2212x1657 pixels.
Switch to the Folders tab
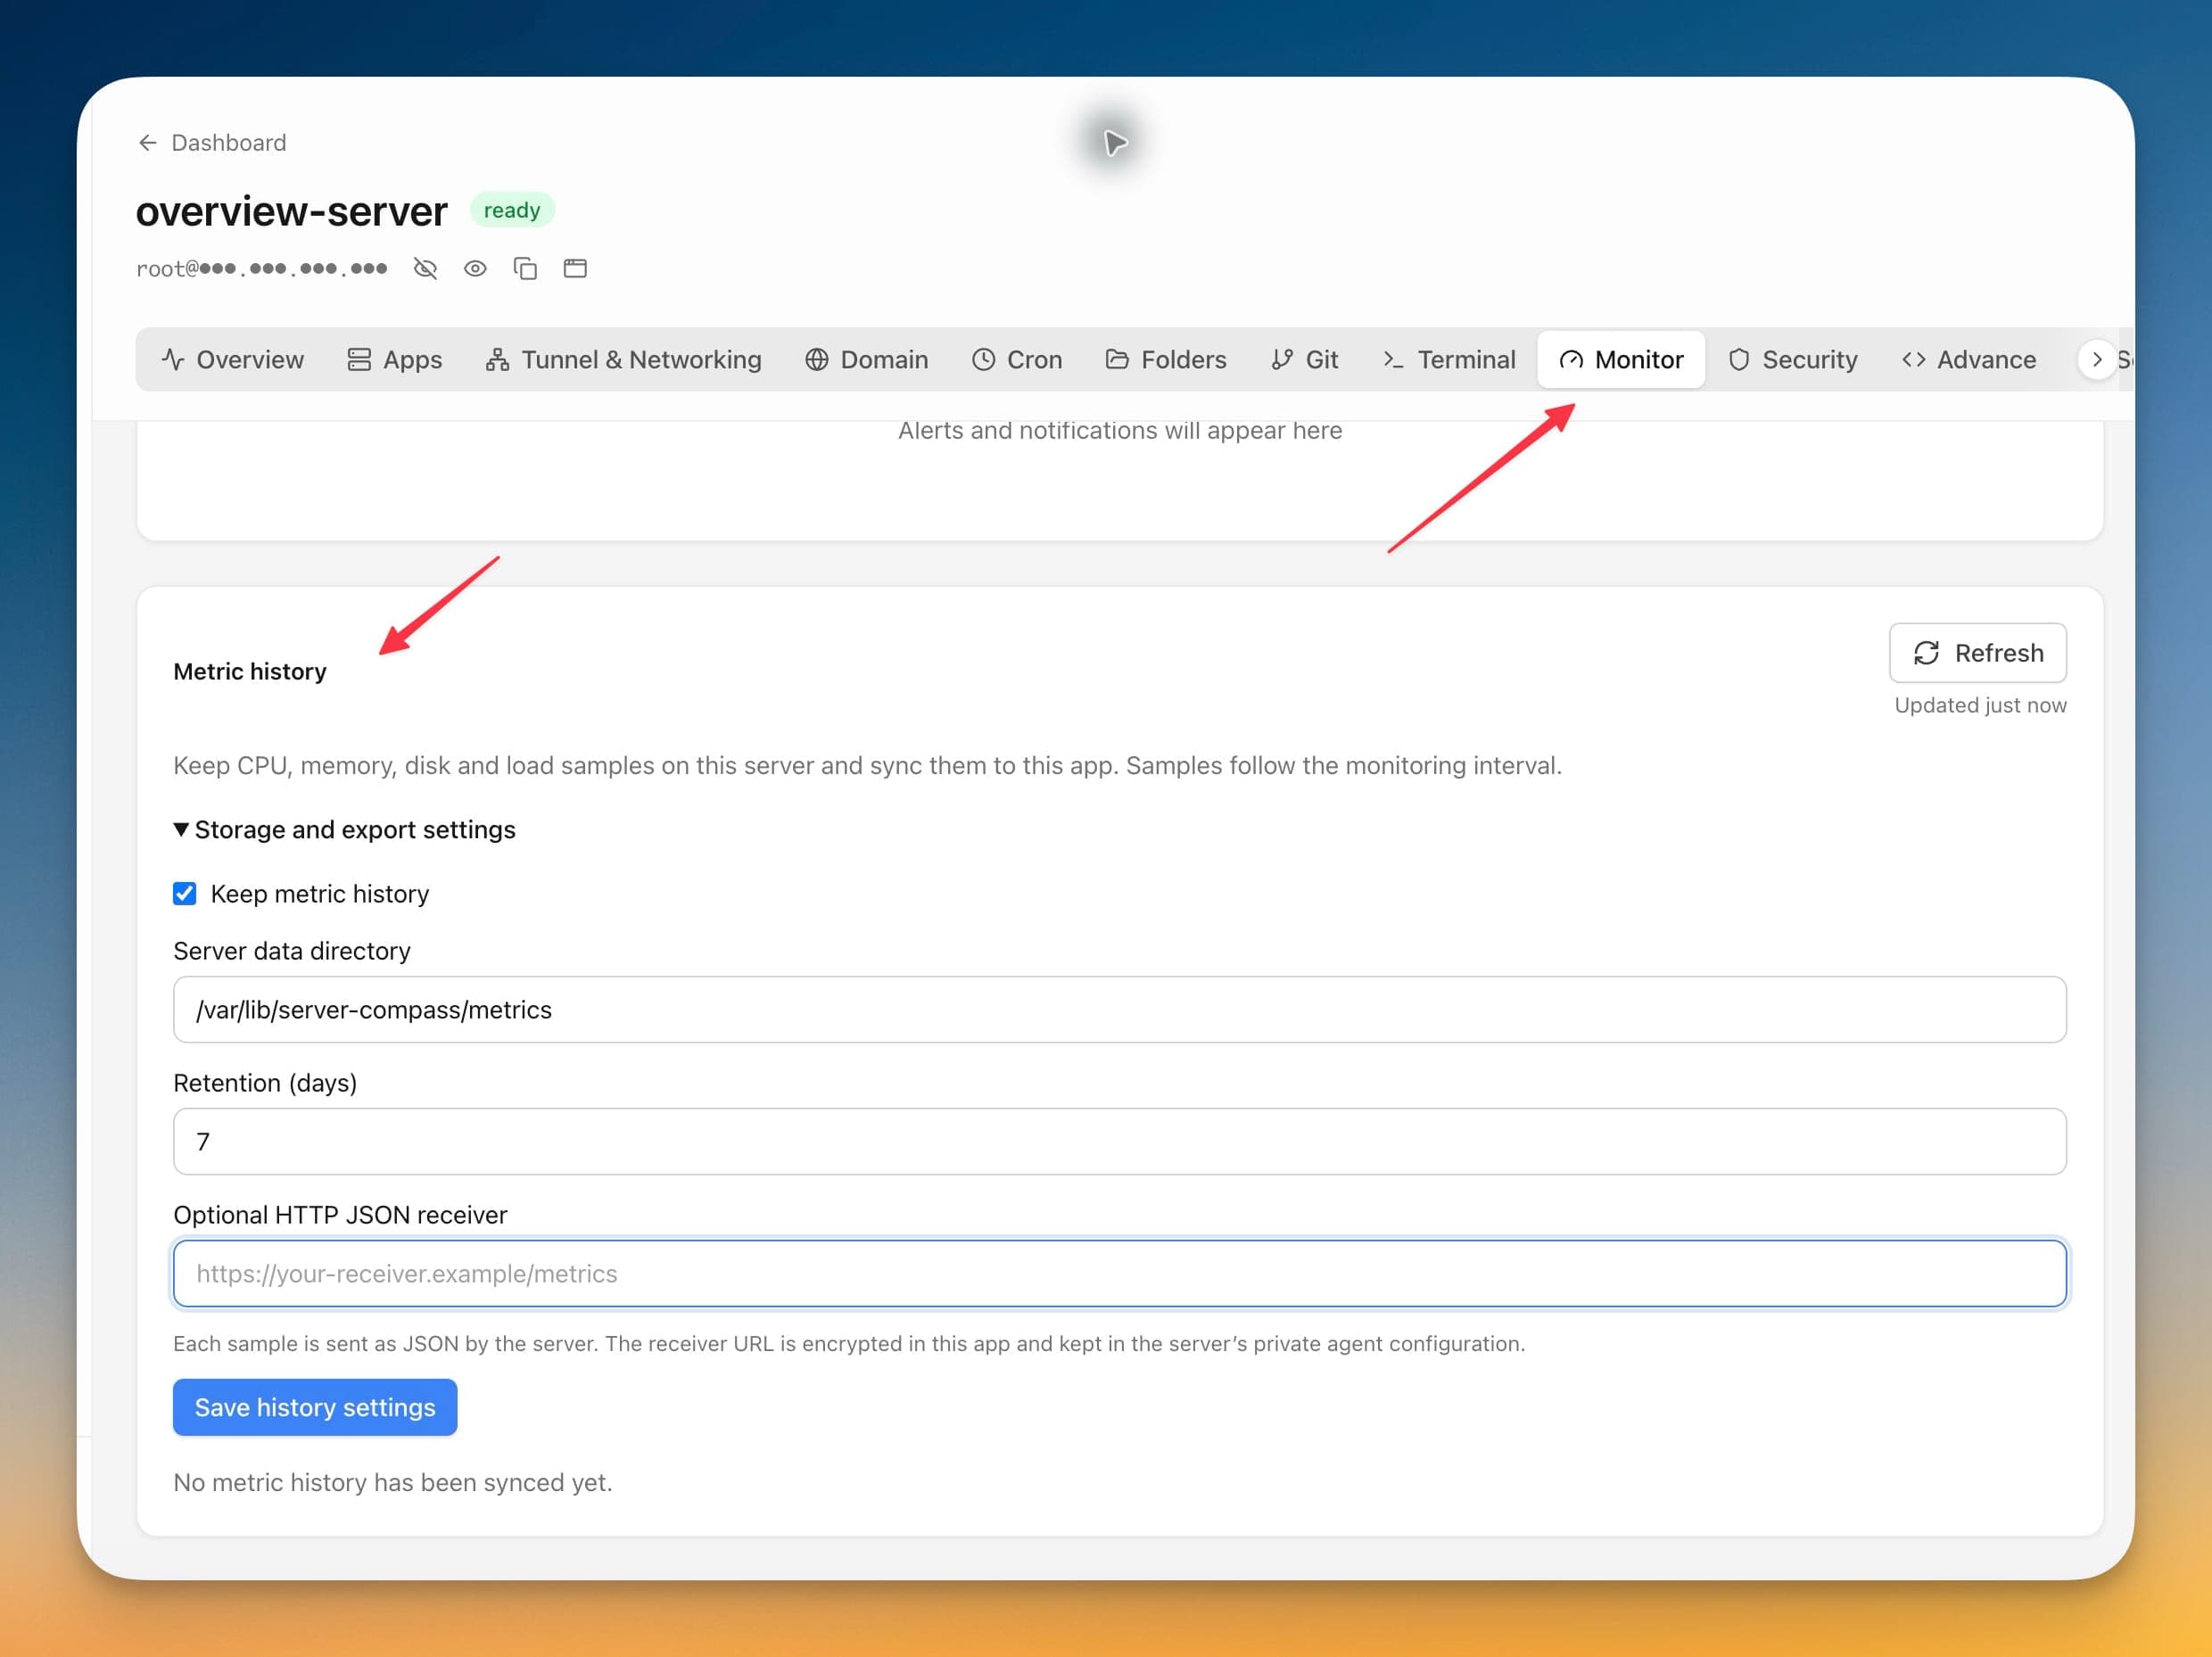[1166, 359]
